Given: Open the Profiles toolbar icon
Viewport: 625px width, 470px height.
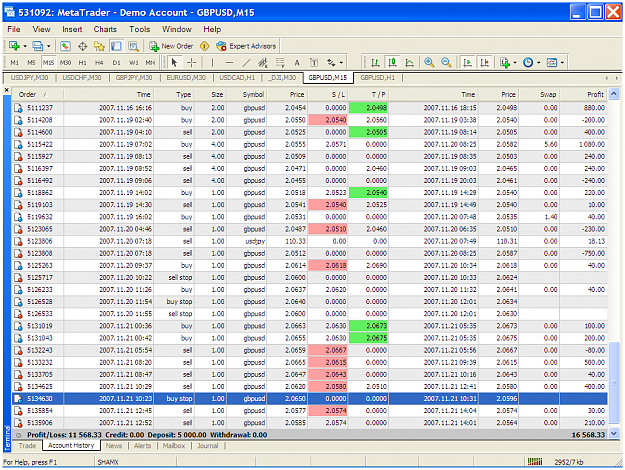Looking at the screenshot, I should 37,46.
